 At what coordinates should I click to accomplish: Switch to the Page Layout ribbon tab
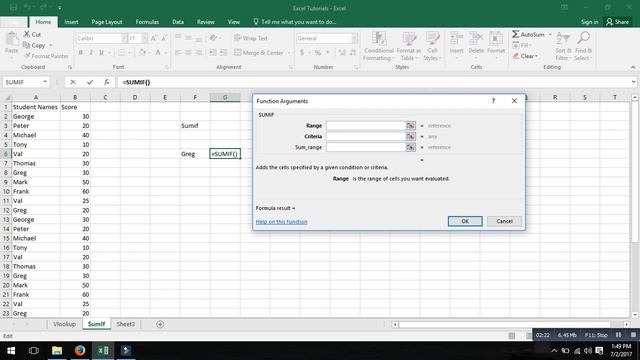pos(107,22)
